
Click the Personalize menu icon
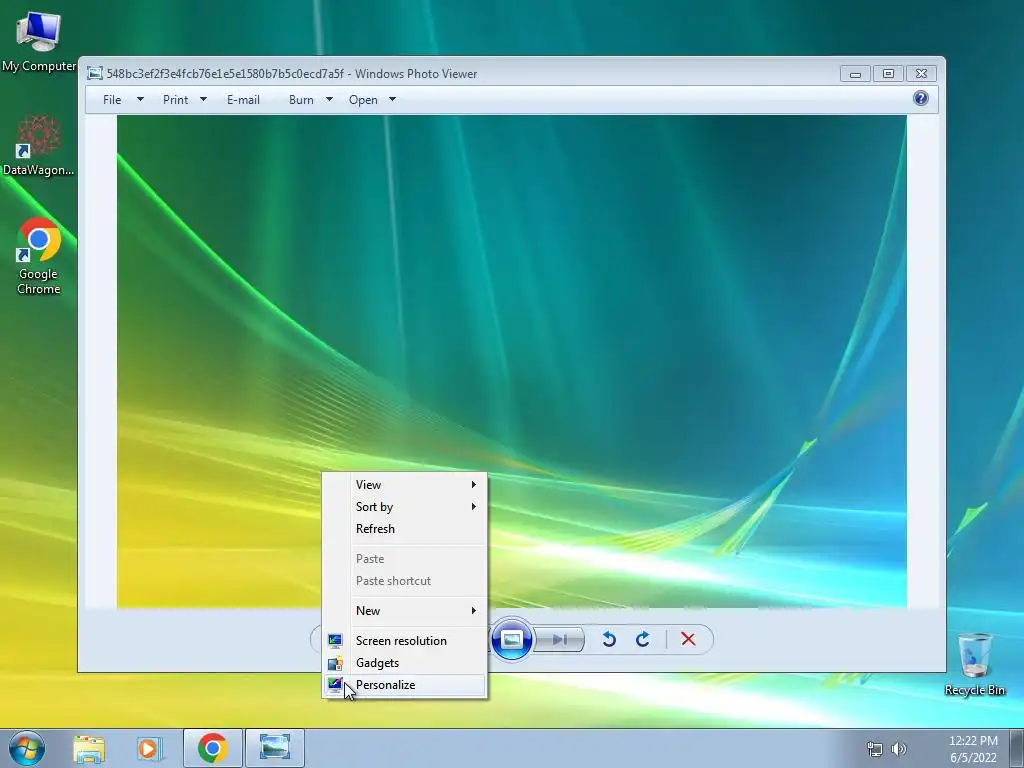335,685
